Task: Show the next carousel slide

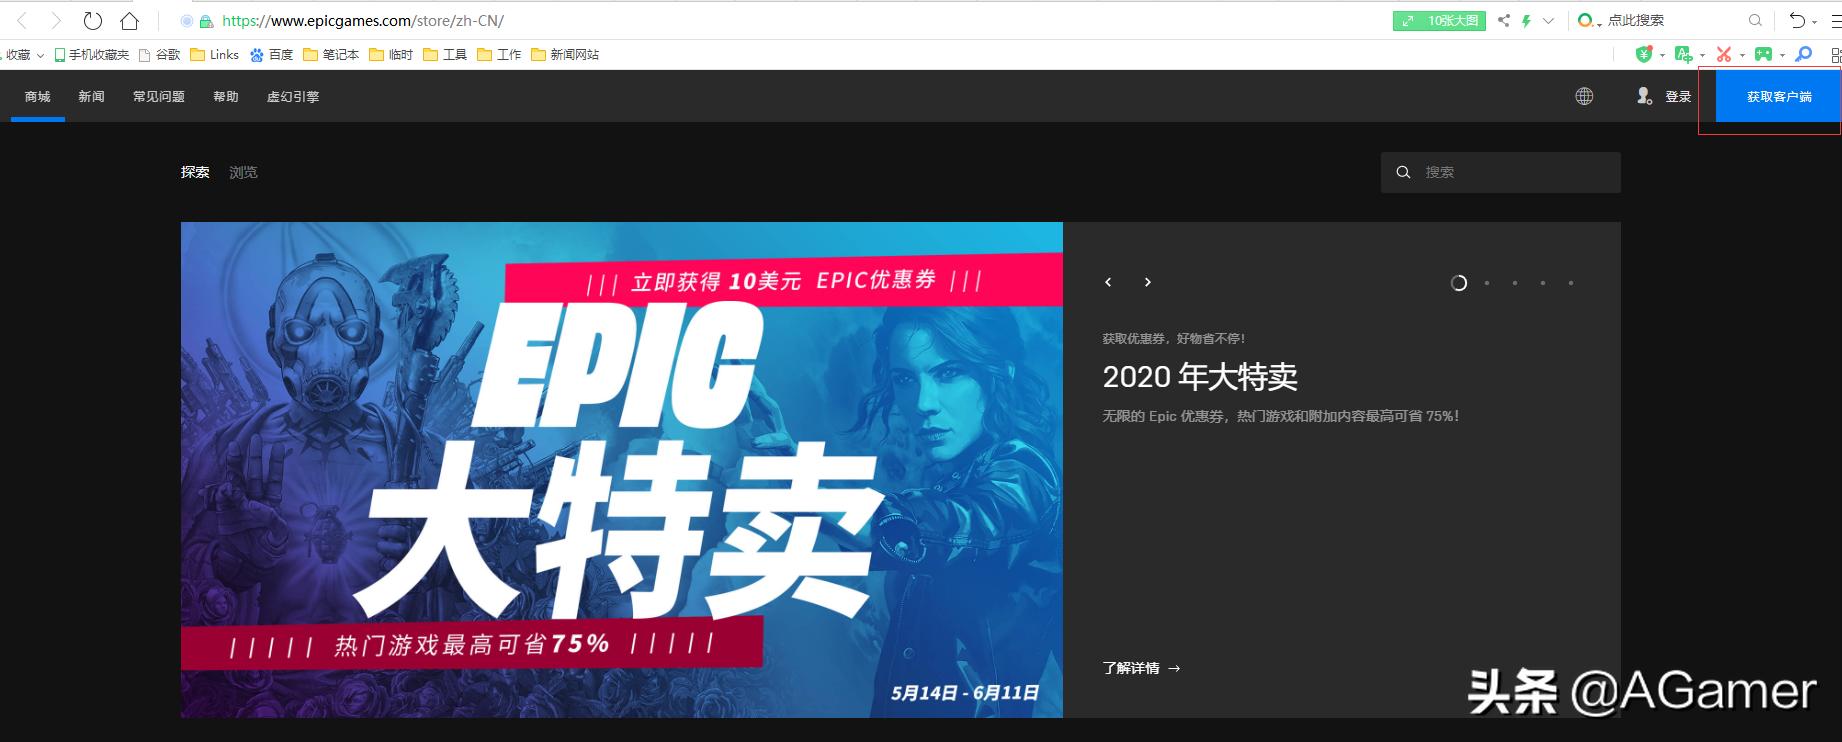Action: [1148, 282]
